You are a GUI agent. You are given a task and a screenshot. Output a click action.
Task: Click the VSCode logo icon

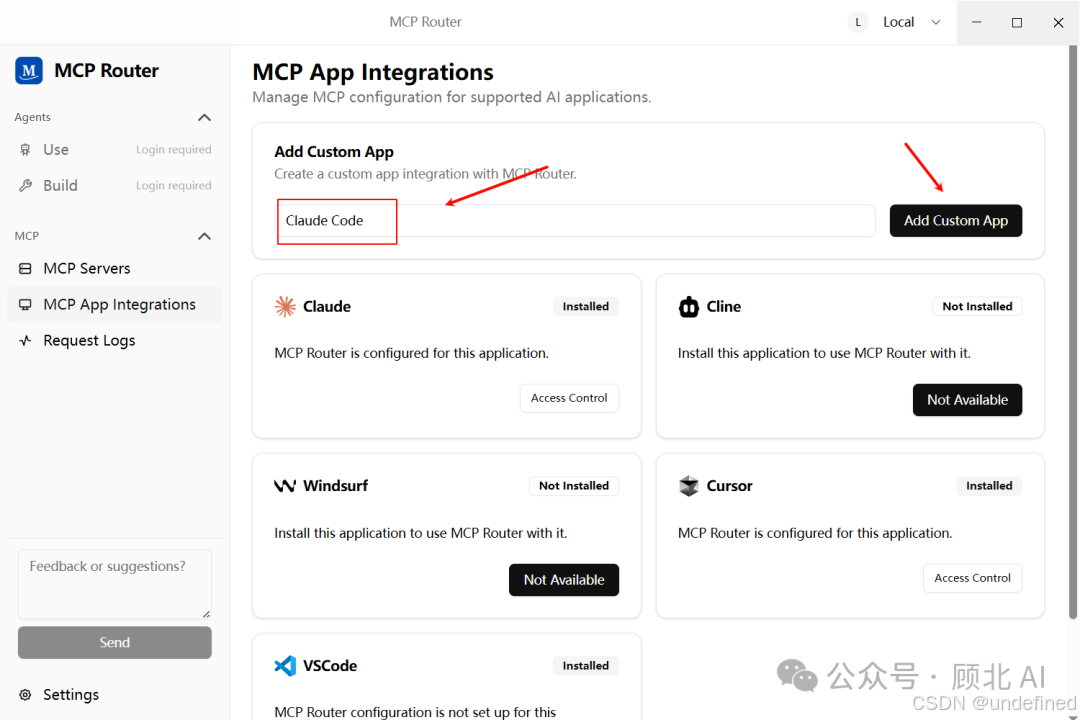[x=285, y=666]
